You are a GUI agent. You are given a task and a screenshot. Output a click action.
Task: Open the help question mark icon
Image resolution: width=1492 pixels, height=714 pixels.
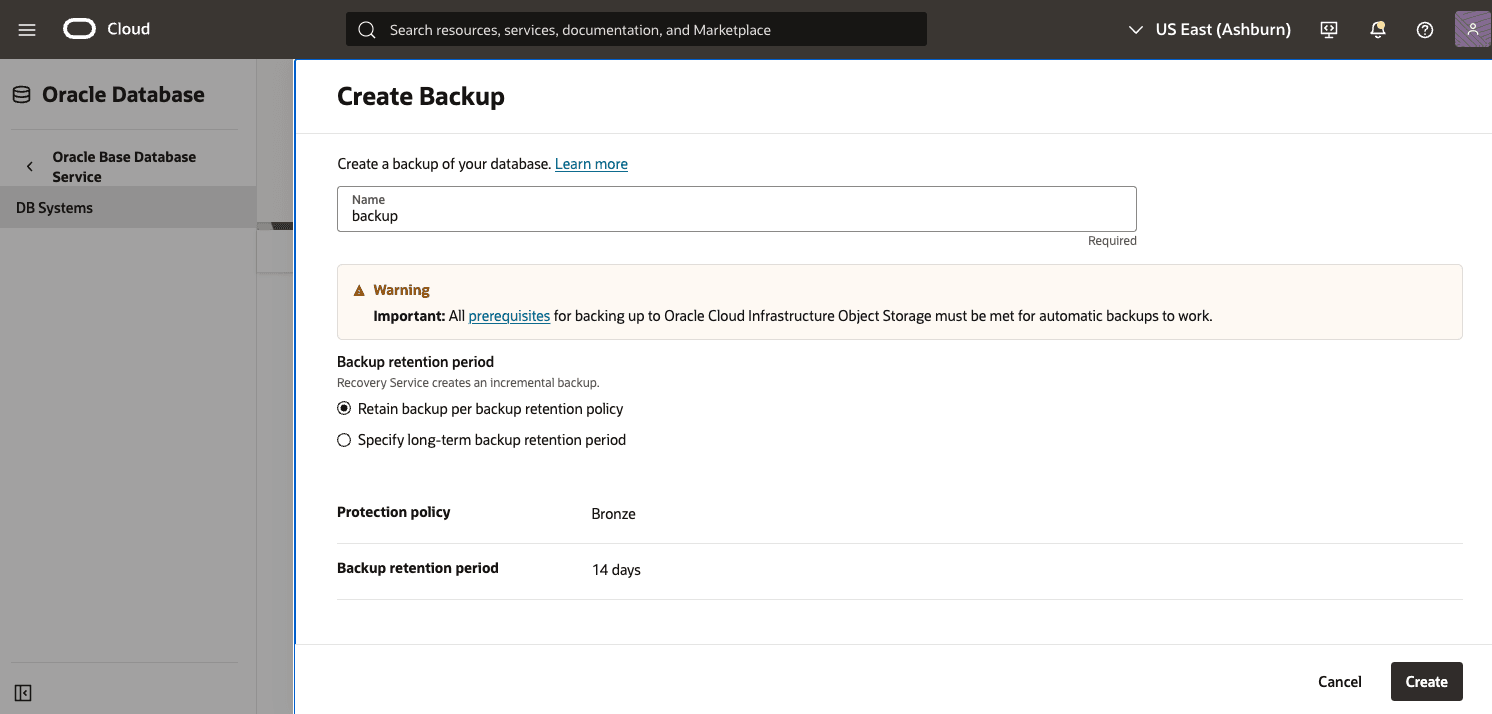1424,29
